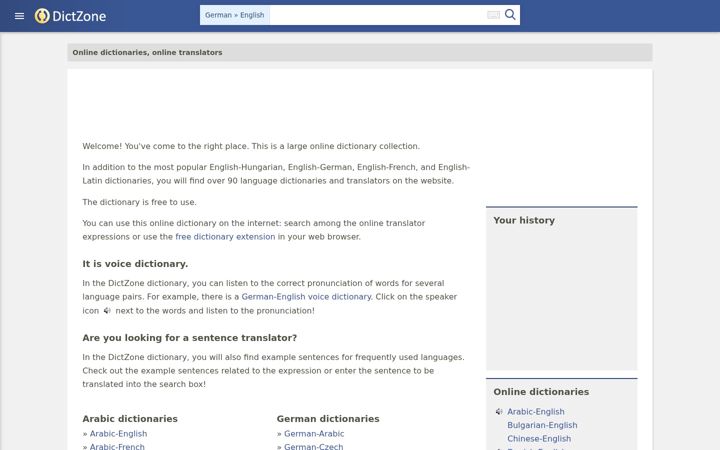Open Chinese-English in sidebar
Viewport: 720px width, 450px height.
point(539,439)
